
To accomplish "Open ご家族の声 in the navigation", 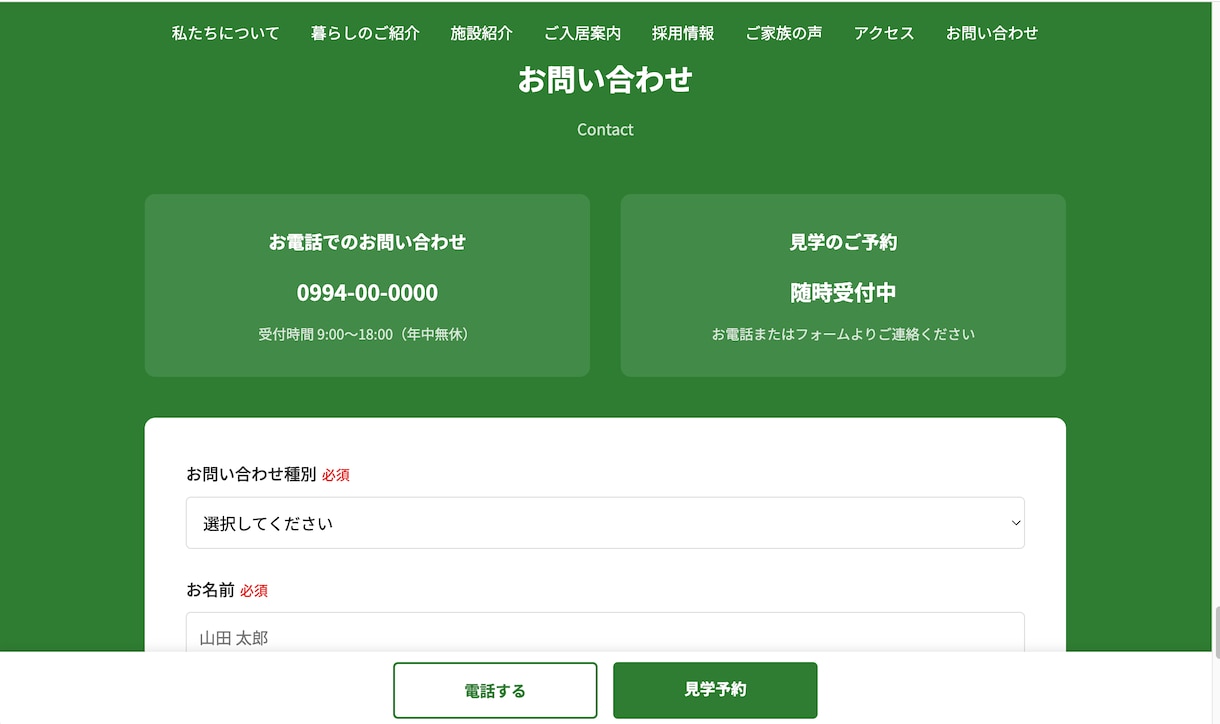I will pos(784,33).
